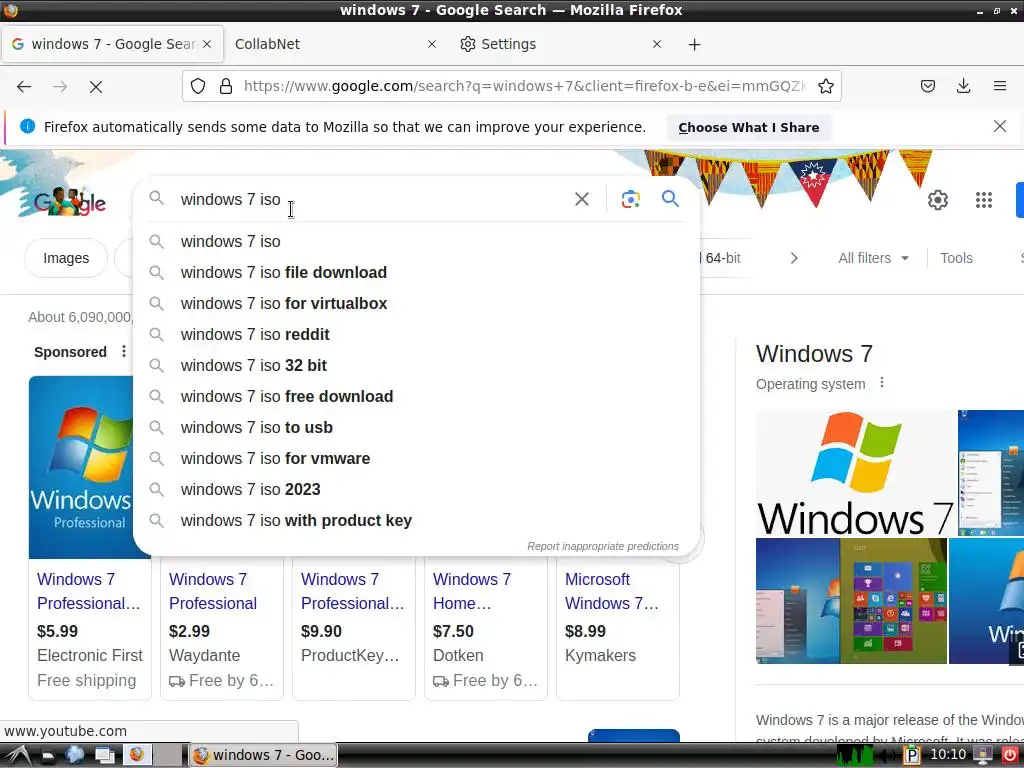Click the Windows 7 knowledge panel title
The image size is (1024, 768).
pyautogui.click(x=814, y=354)
